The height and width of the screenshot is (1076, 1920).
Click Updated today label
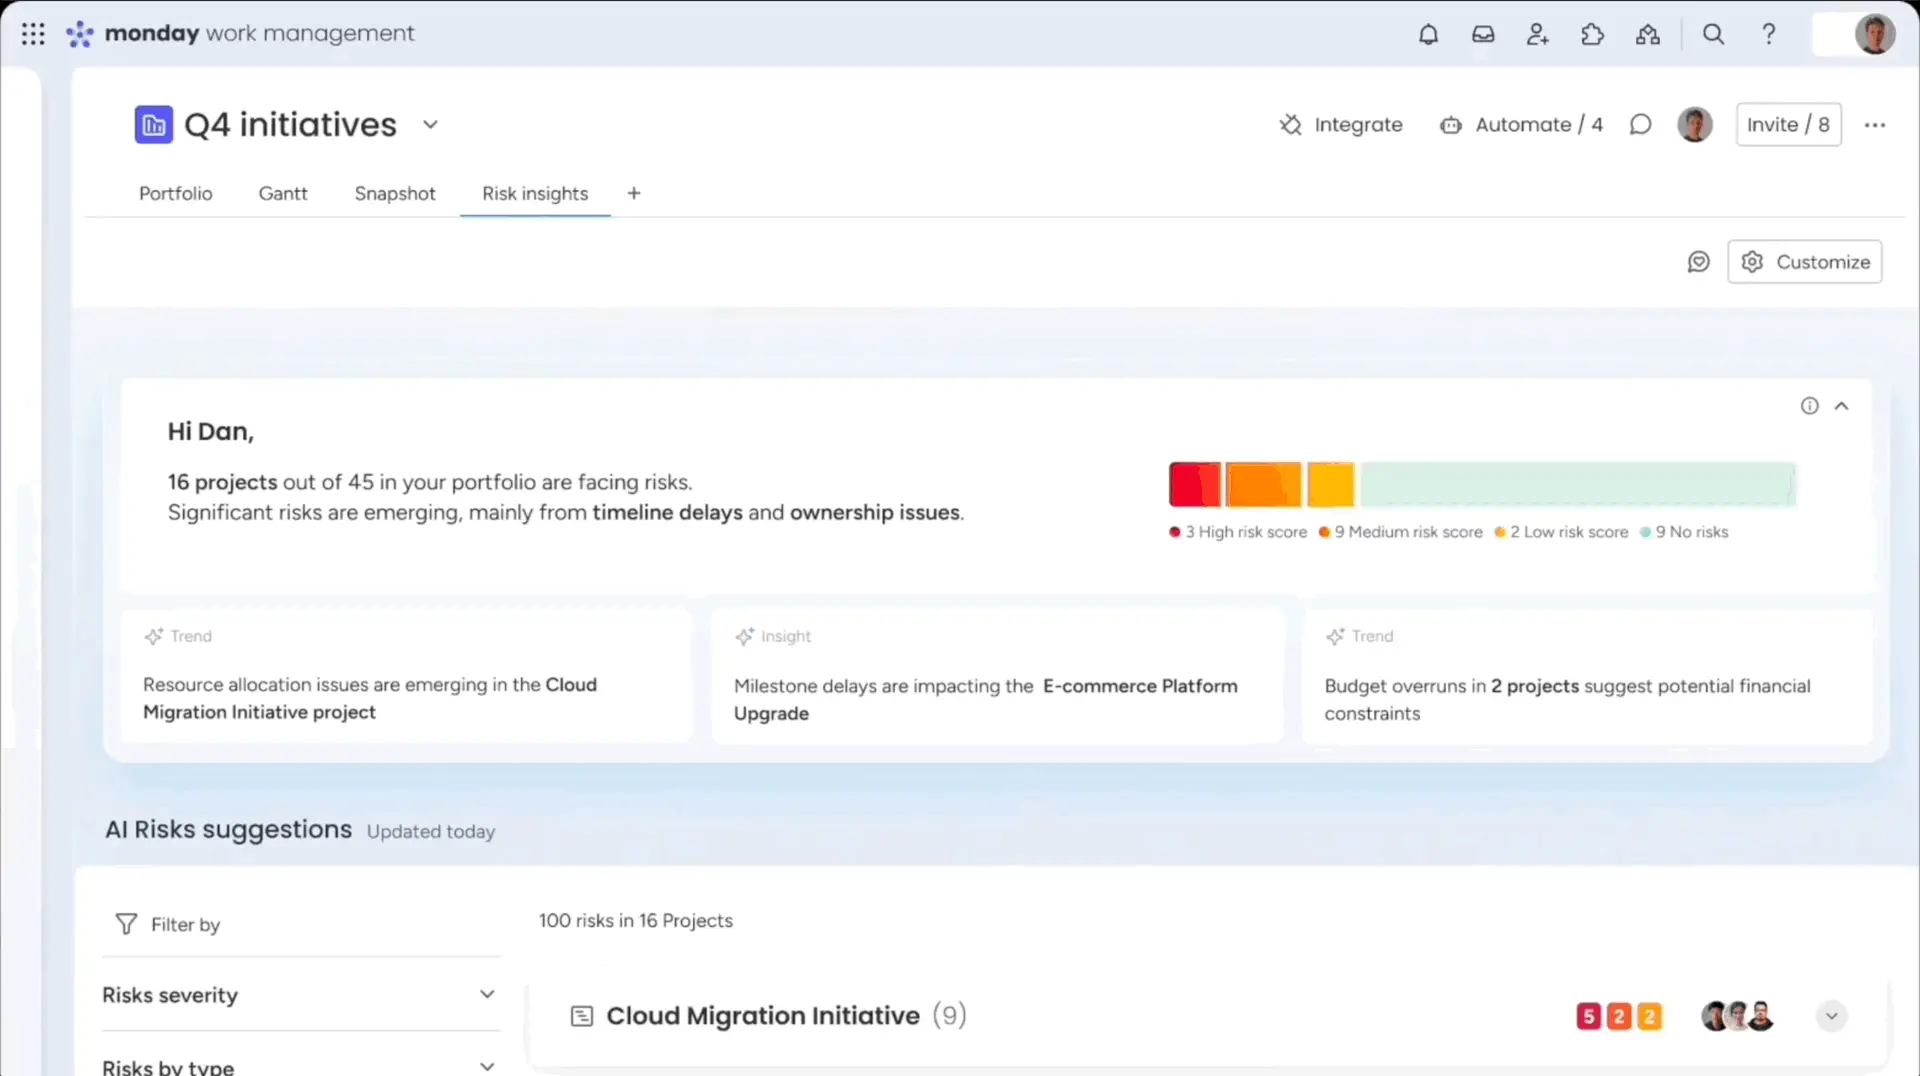431,832
